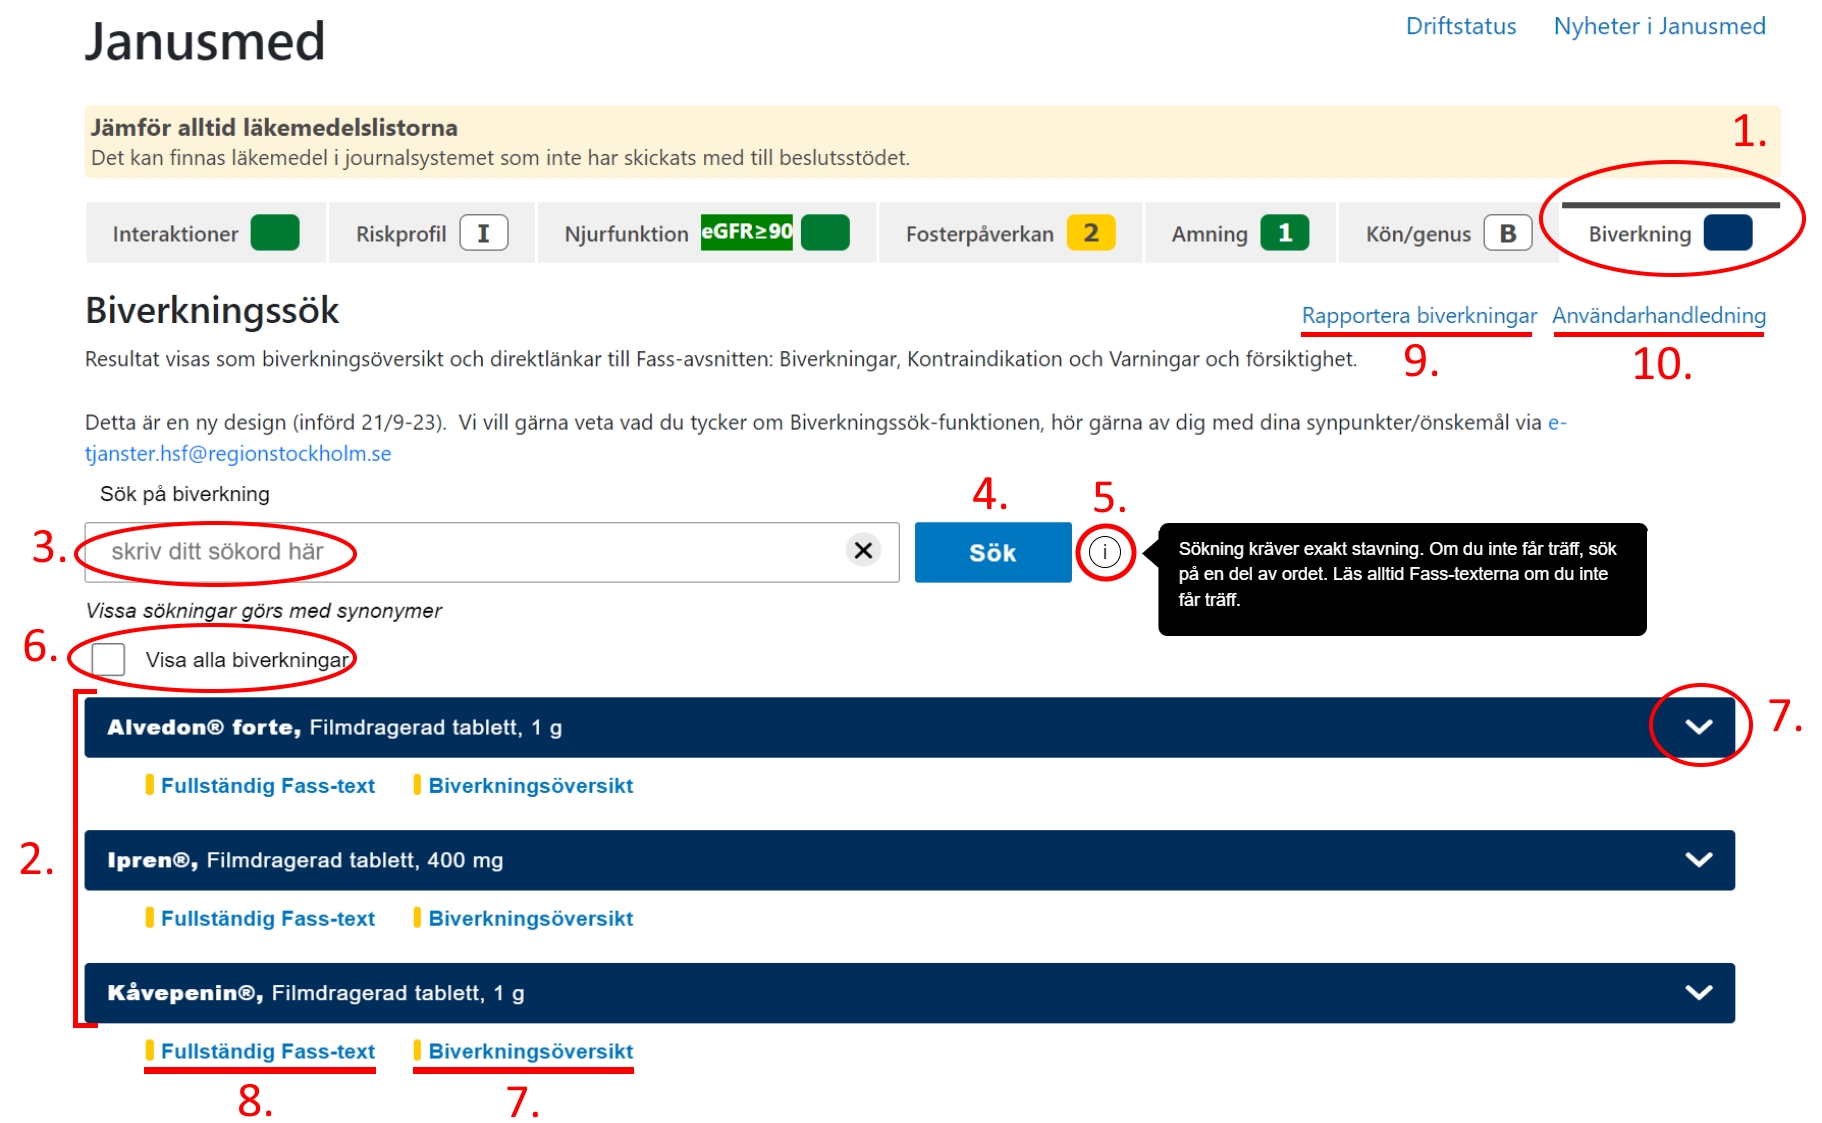Click the Sök search button
The image size is (1822, 1123).
[x=992, y=551]
